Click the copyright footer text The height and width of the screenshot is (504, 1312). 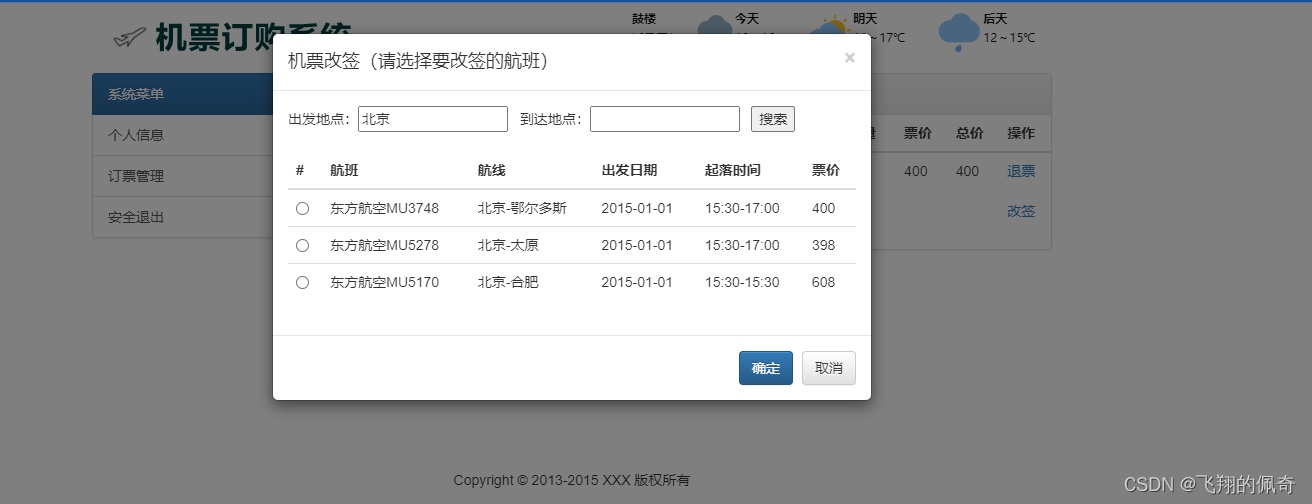pos(571,480)
